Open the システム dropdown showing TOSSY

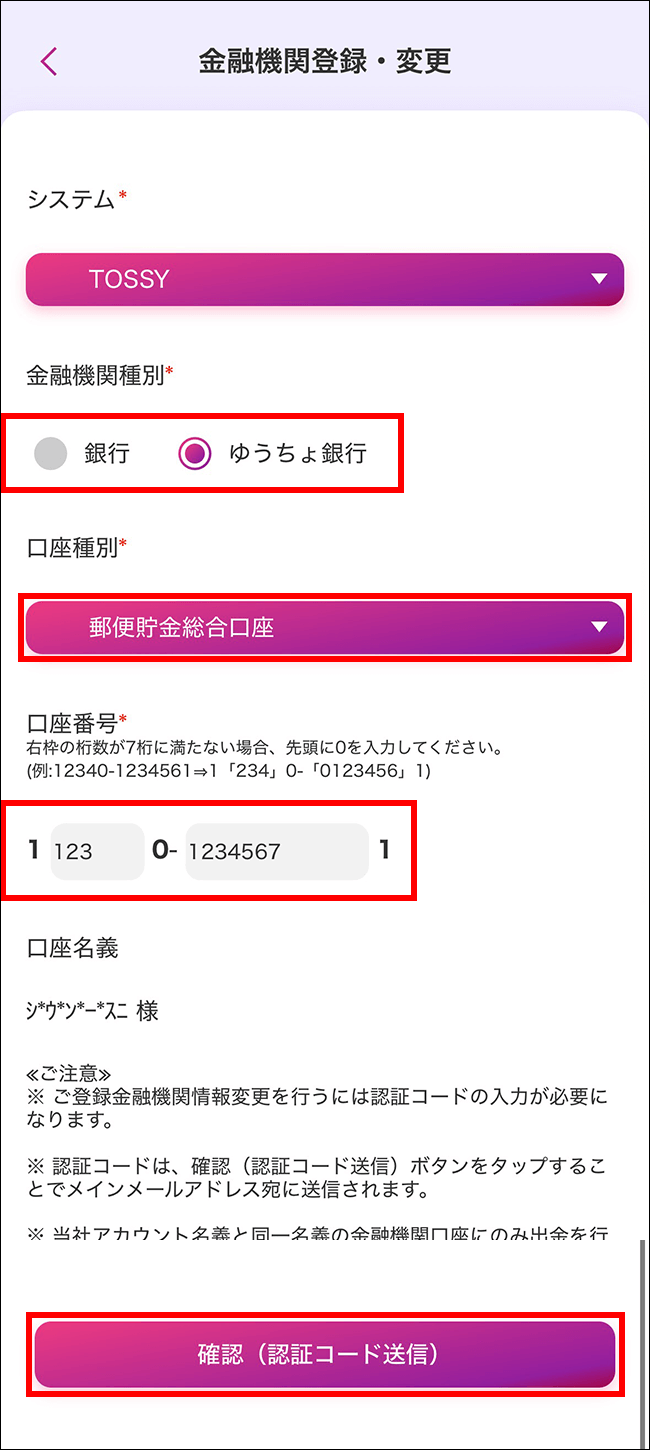(323, 279)
